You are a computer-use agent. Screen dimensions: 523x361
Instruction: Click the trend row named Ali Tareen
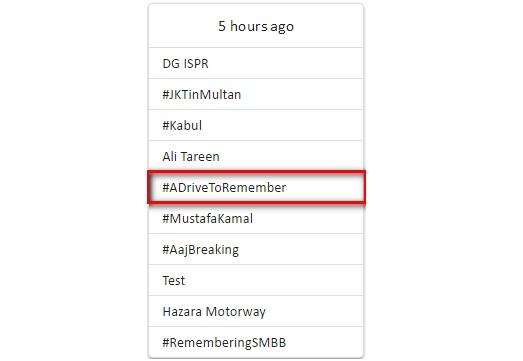click(x=256, y=156)
